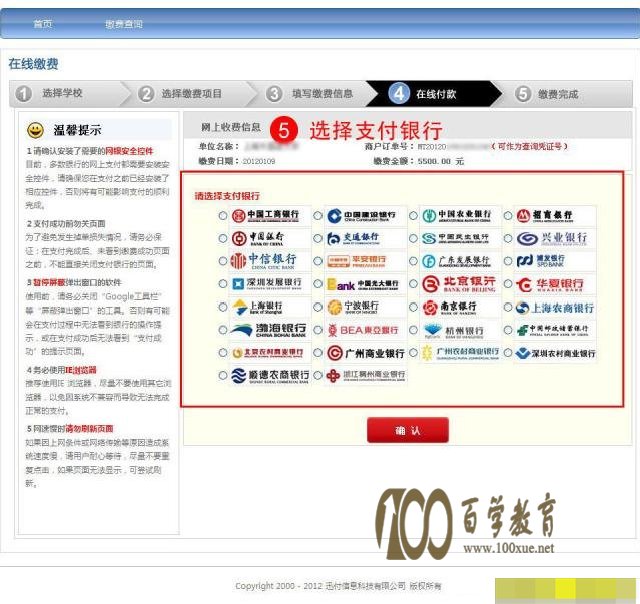Pick the 华夏银行 logo
The width and height of the screenshot is (640, 604).
[554, 284]
